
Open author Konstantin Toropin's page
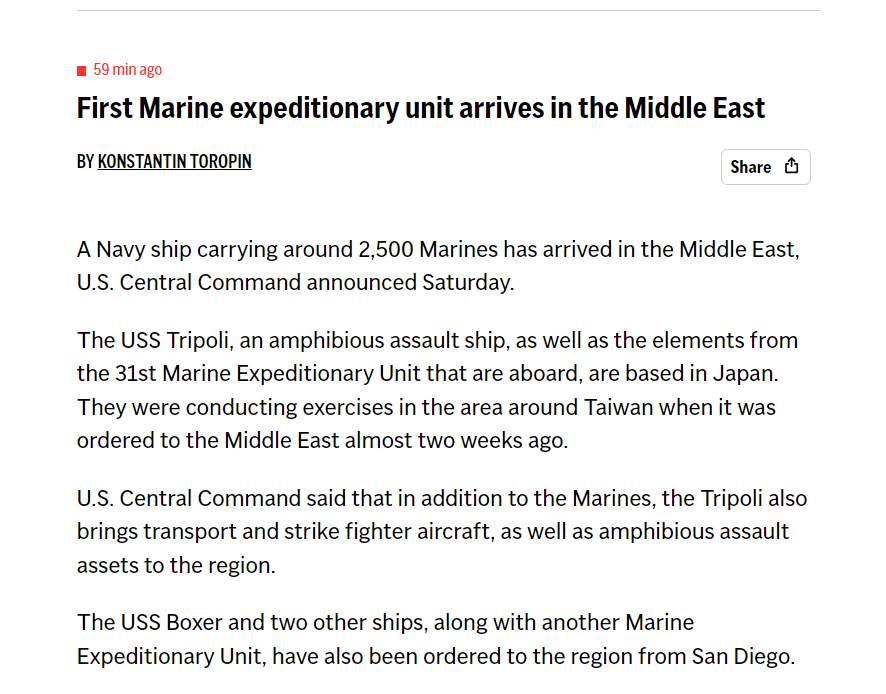click(x=174, y=162)
